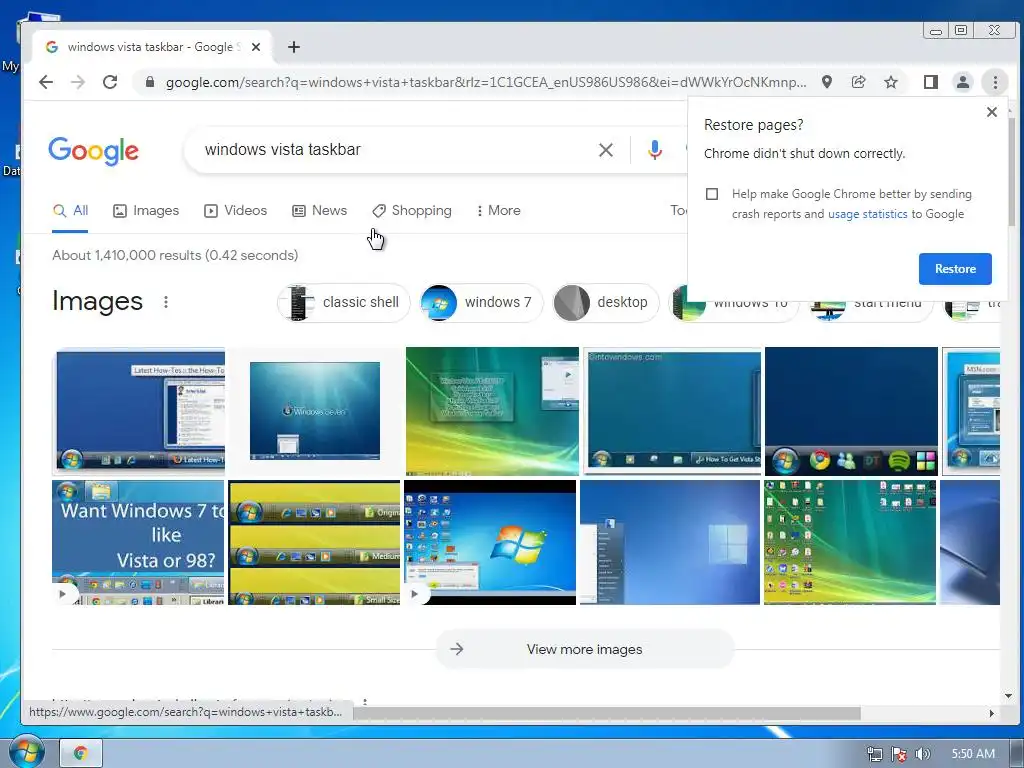Screen dimensions: 1024x768
Task: Open the usage statistics link
Action: click(x=867, y=214)
